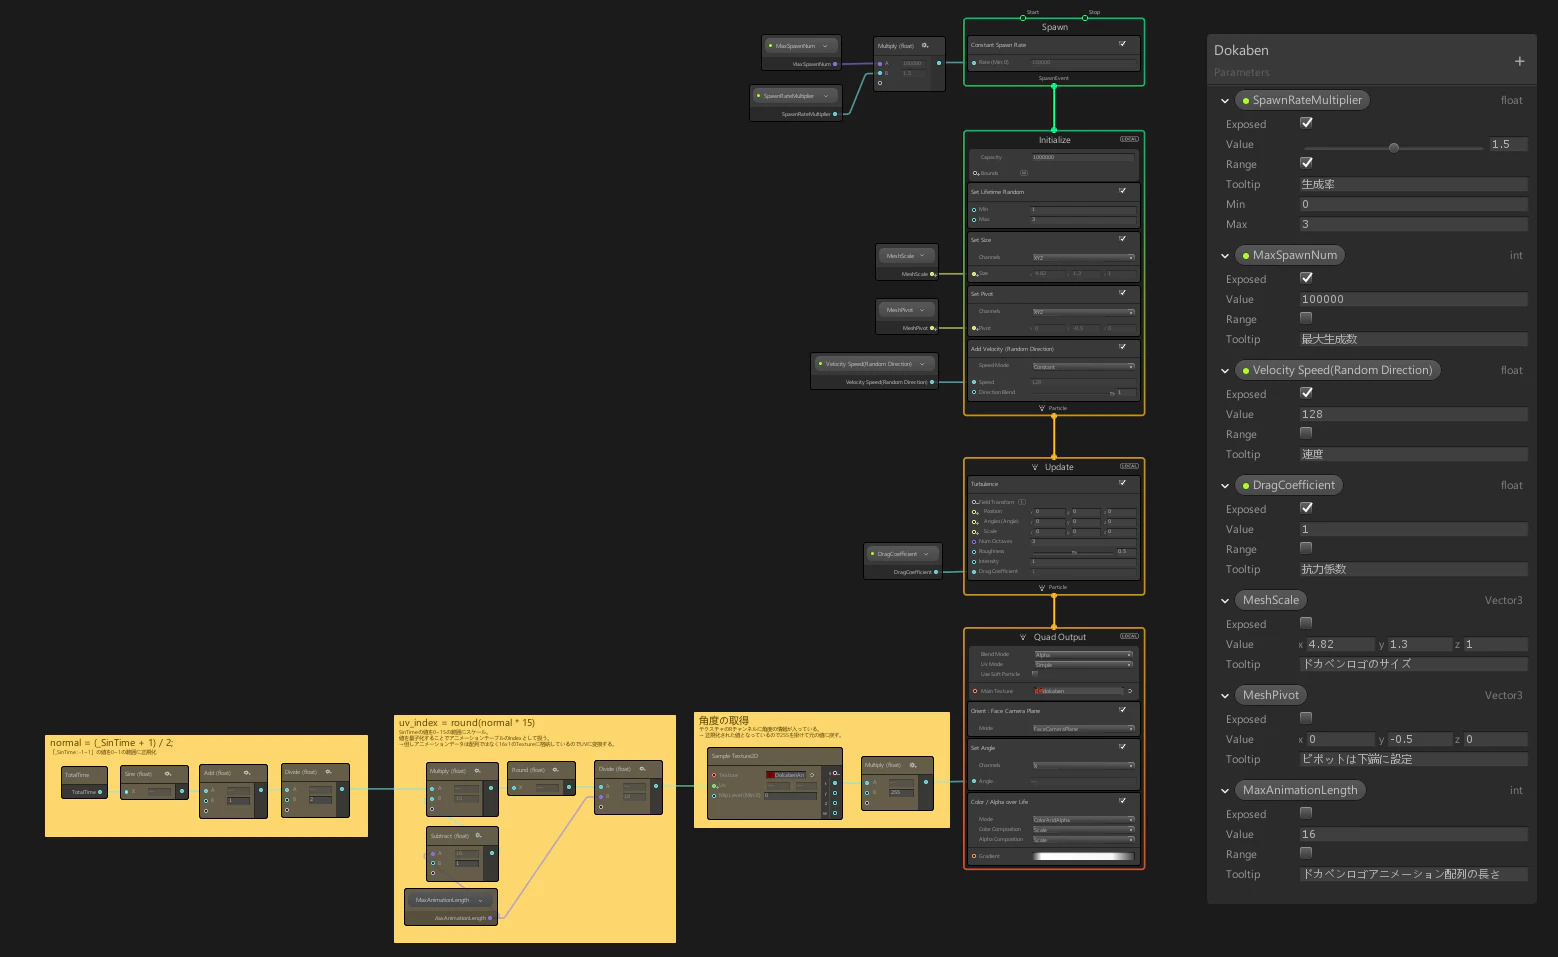Open Color Composition dropdown in Color over Life
The image size is (1558, 957).
click(1083, 829)
